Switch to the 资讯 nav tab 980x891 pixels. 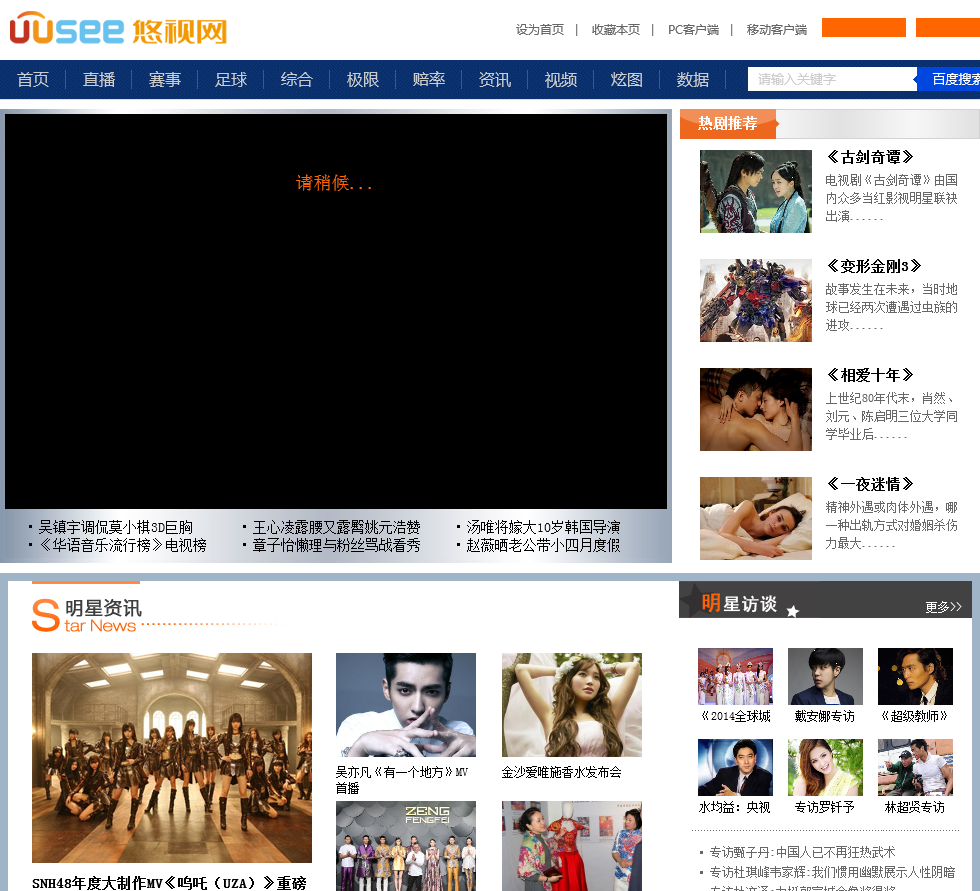point(494,79)
